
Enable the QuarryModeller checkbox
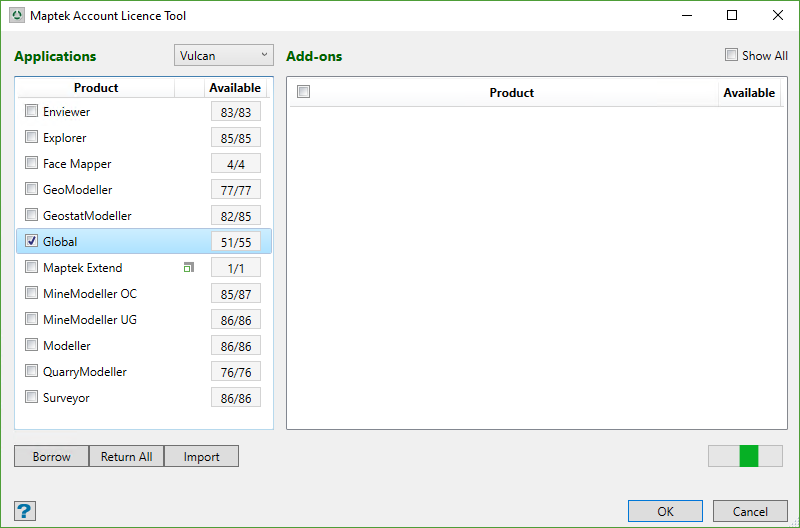pos(32,371)
